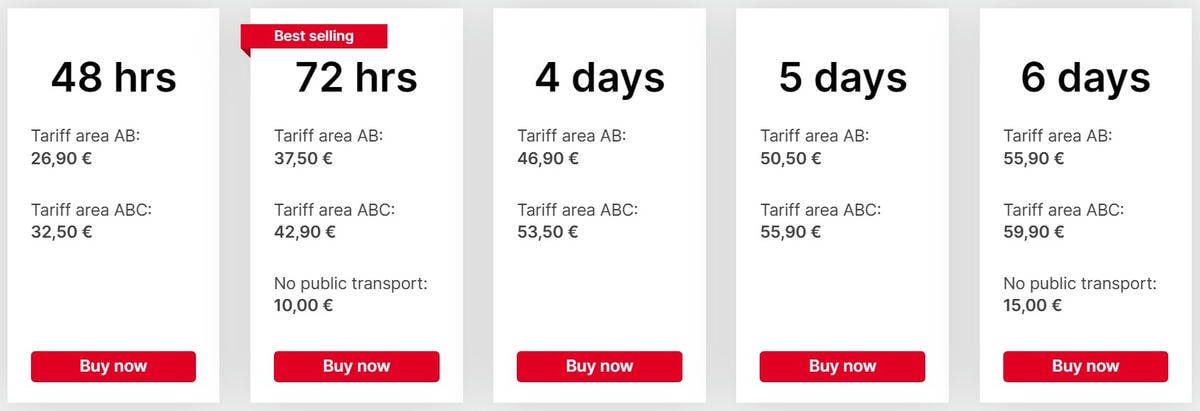Click the 59,90 € tariff ABC price

point(1033,231)
